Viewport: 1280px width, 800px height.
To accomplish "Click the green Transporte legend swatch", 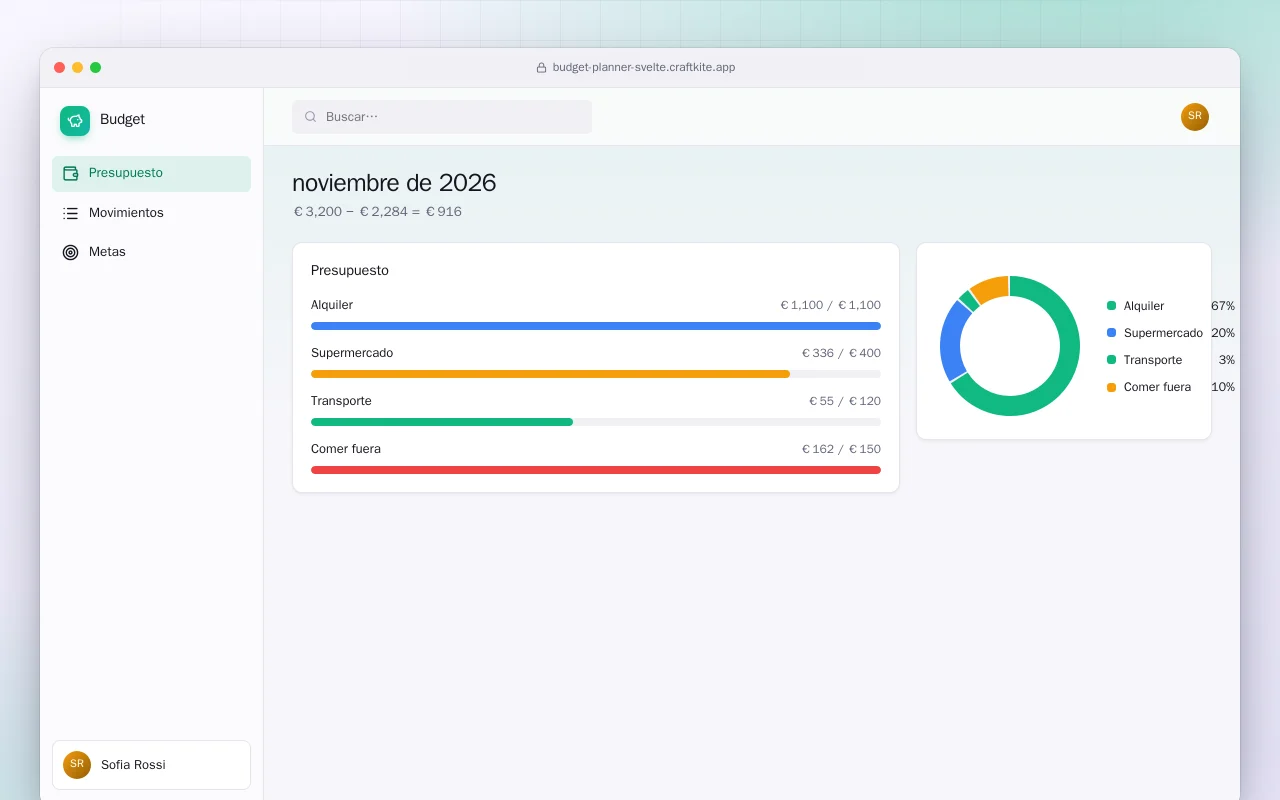I will pyautogui.click(x=1111, y=360).
